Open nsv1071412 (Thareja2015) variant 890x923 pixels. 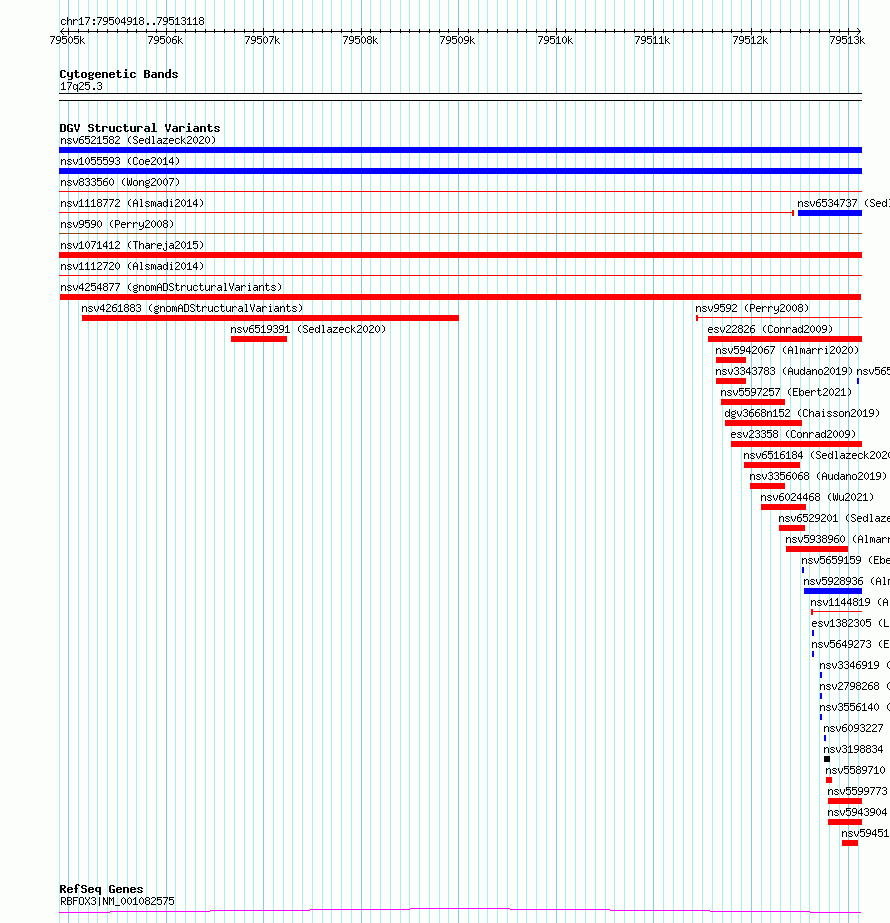tap(132, 245)
